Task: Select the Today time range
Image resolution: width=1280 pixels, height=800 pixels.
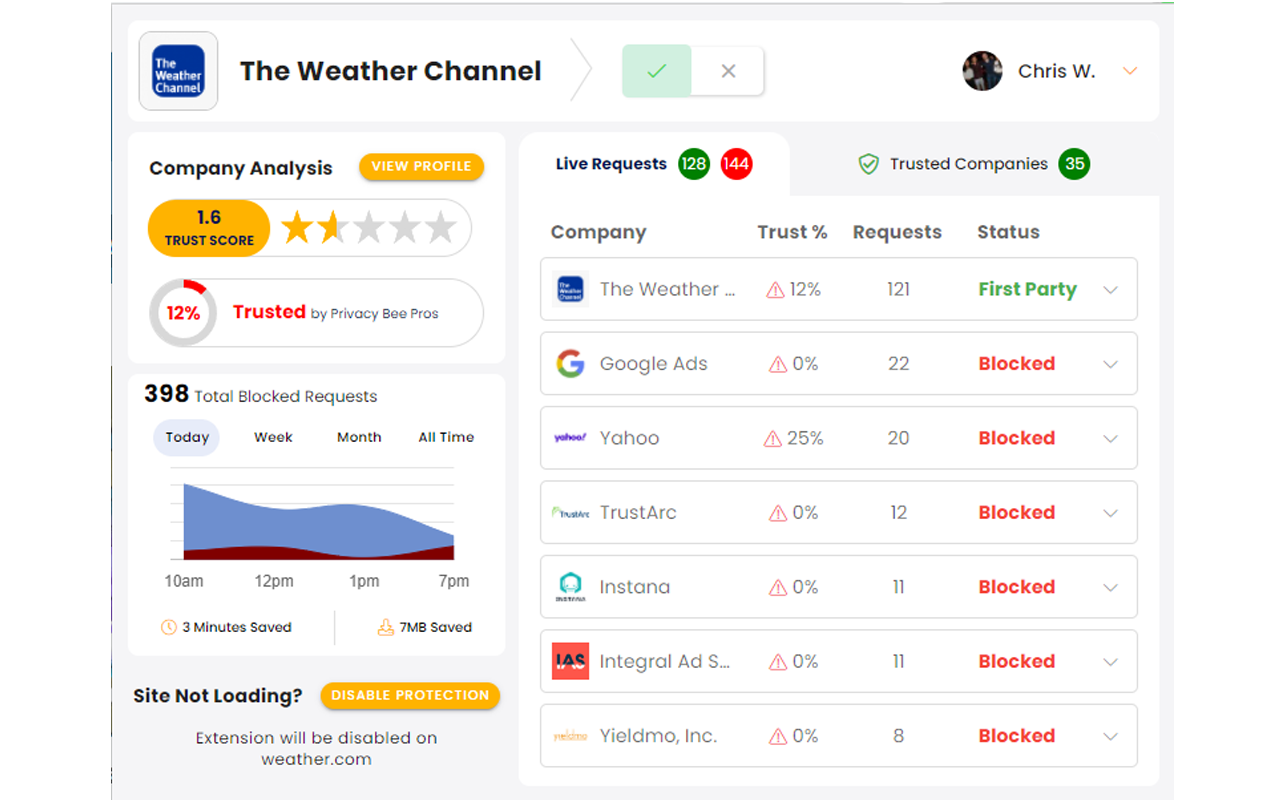Action: click(187, 437)
